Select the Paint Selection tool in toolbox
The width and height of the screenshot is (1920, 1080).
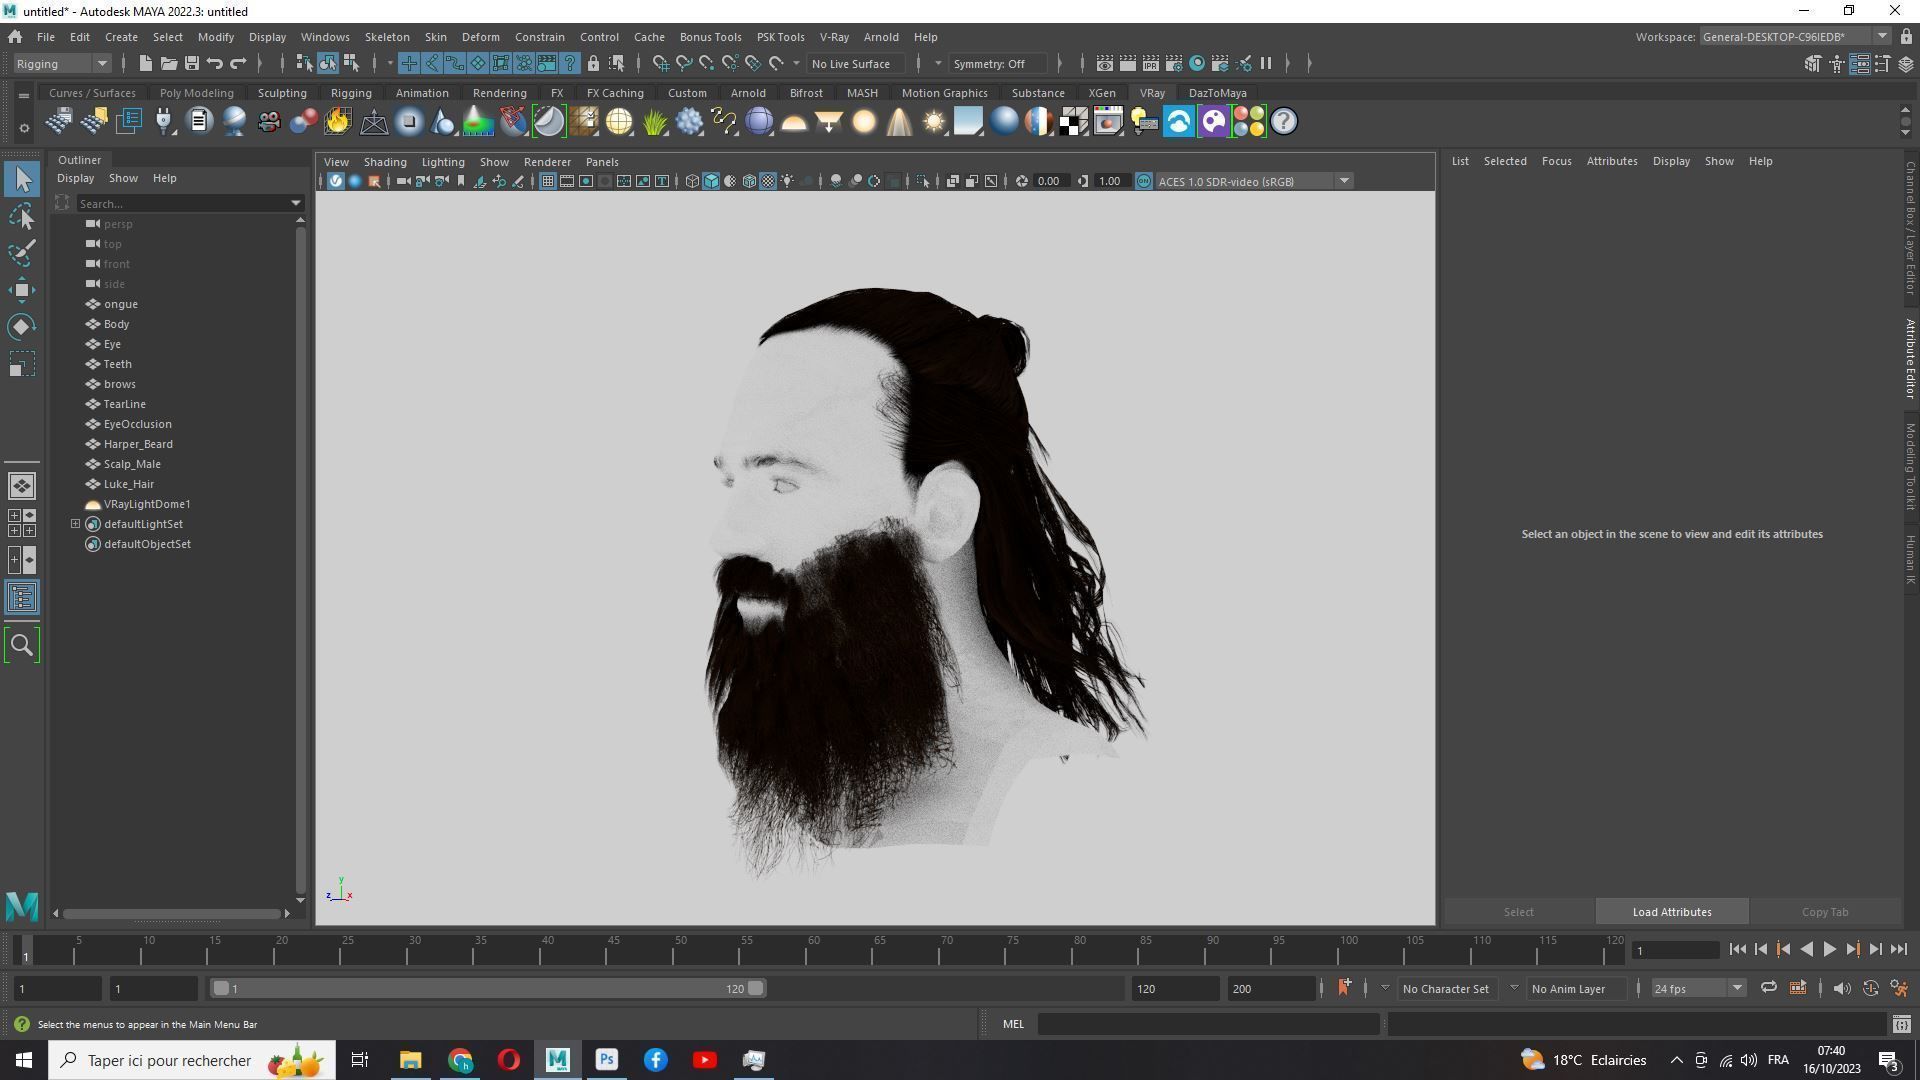[x=22, y=253]
